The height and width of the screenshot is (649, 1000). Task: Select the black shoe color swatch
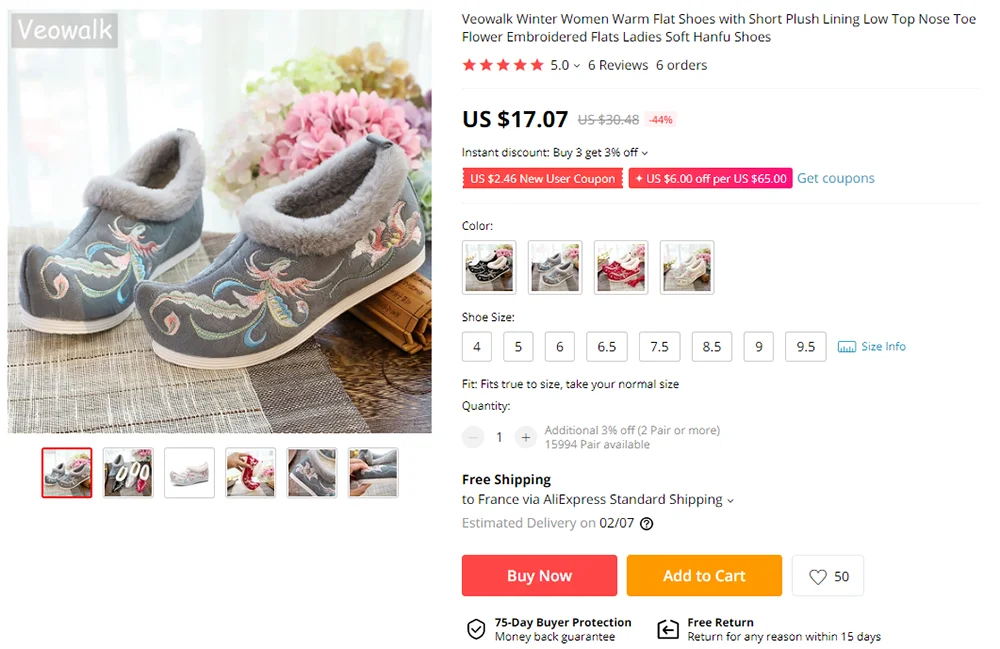489,267
